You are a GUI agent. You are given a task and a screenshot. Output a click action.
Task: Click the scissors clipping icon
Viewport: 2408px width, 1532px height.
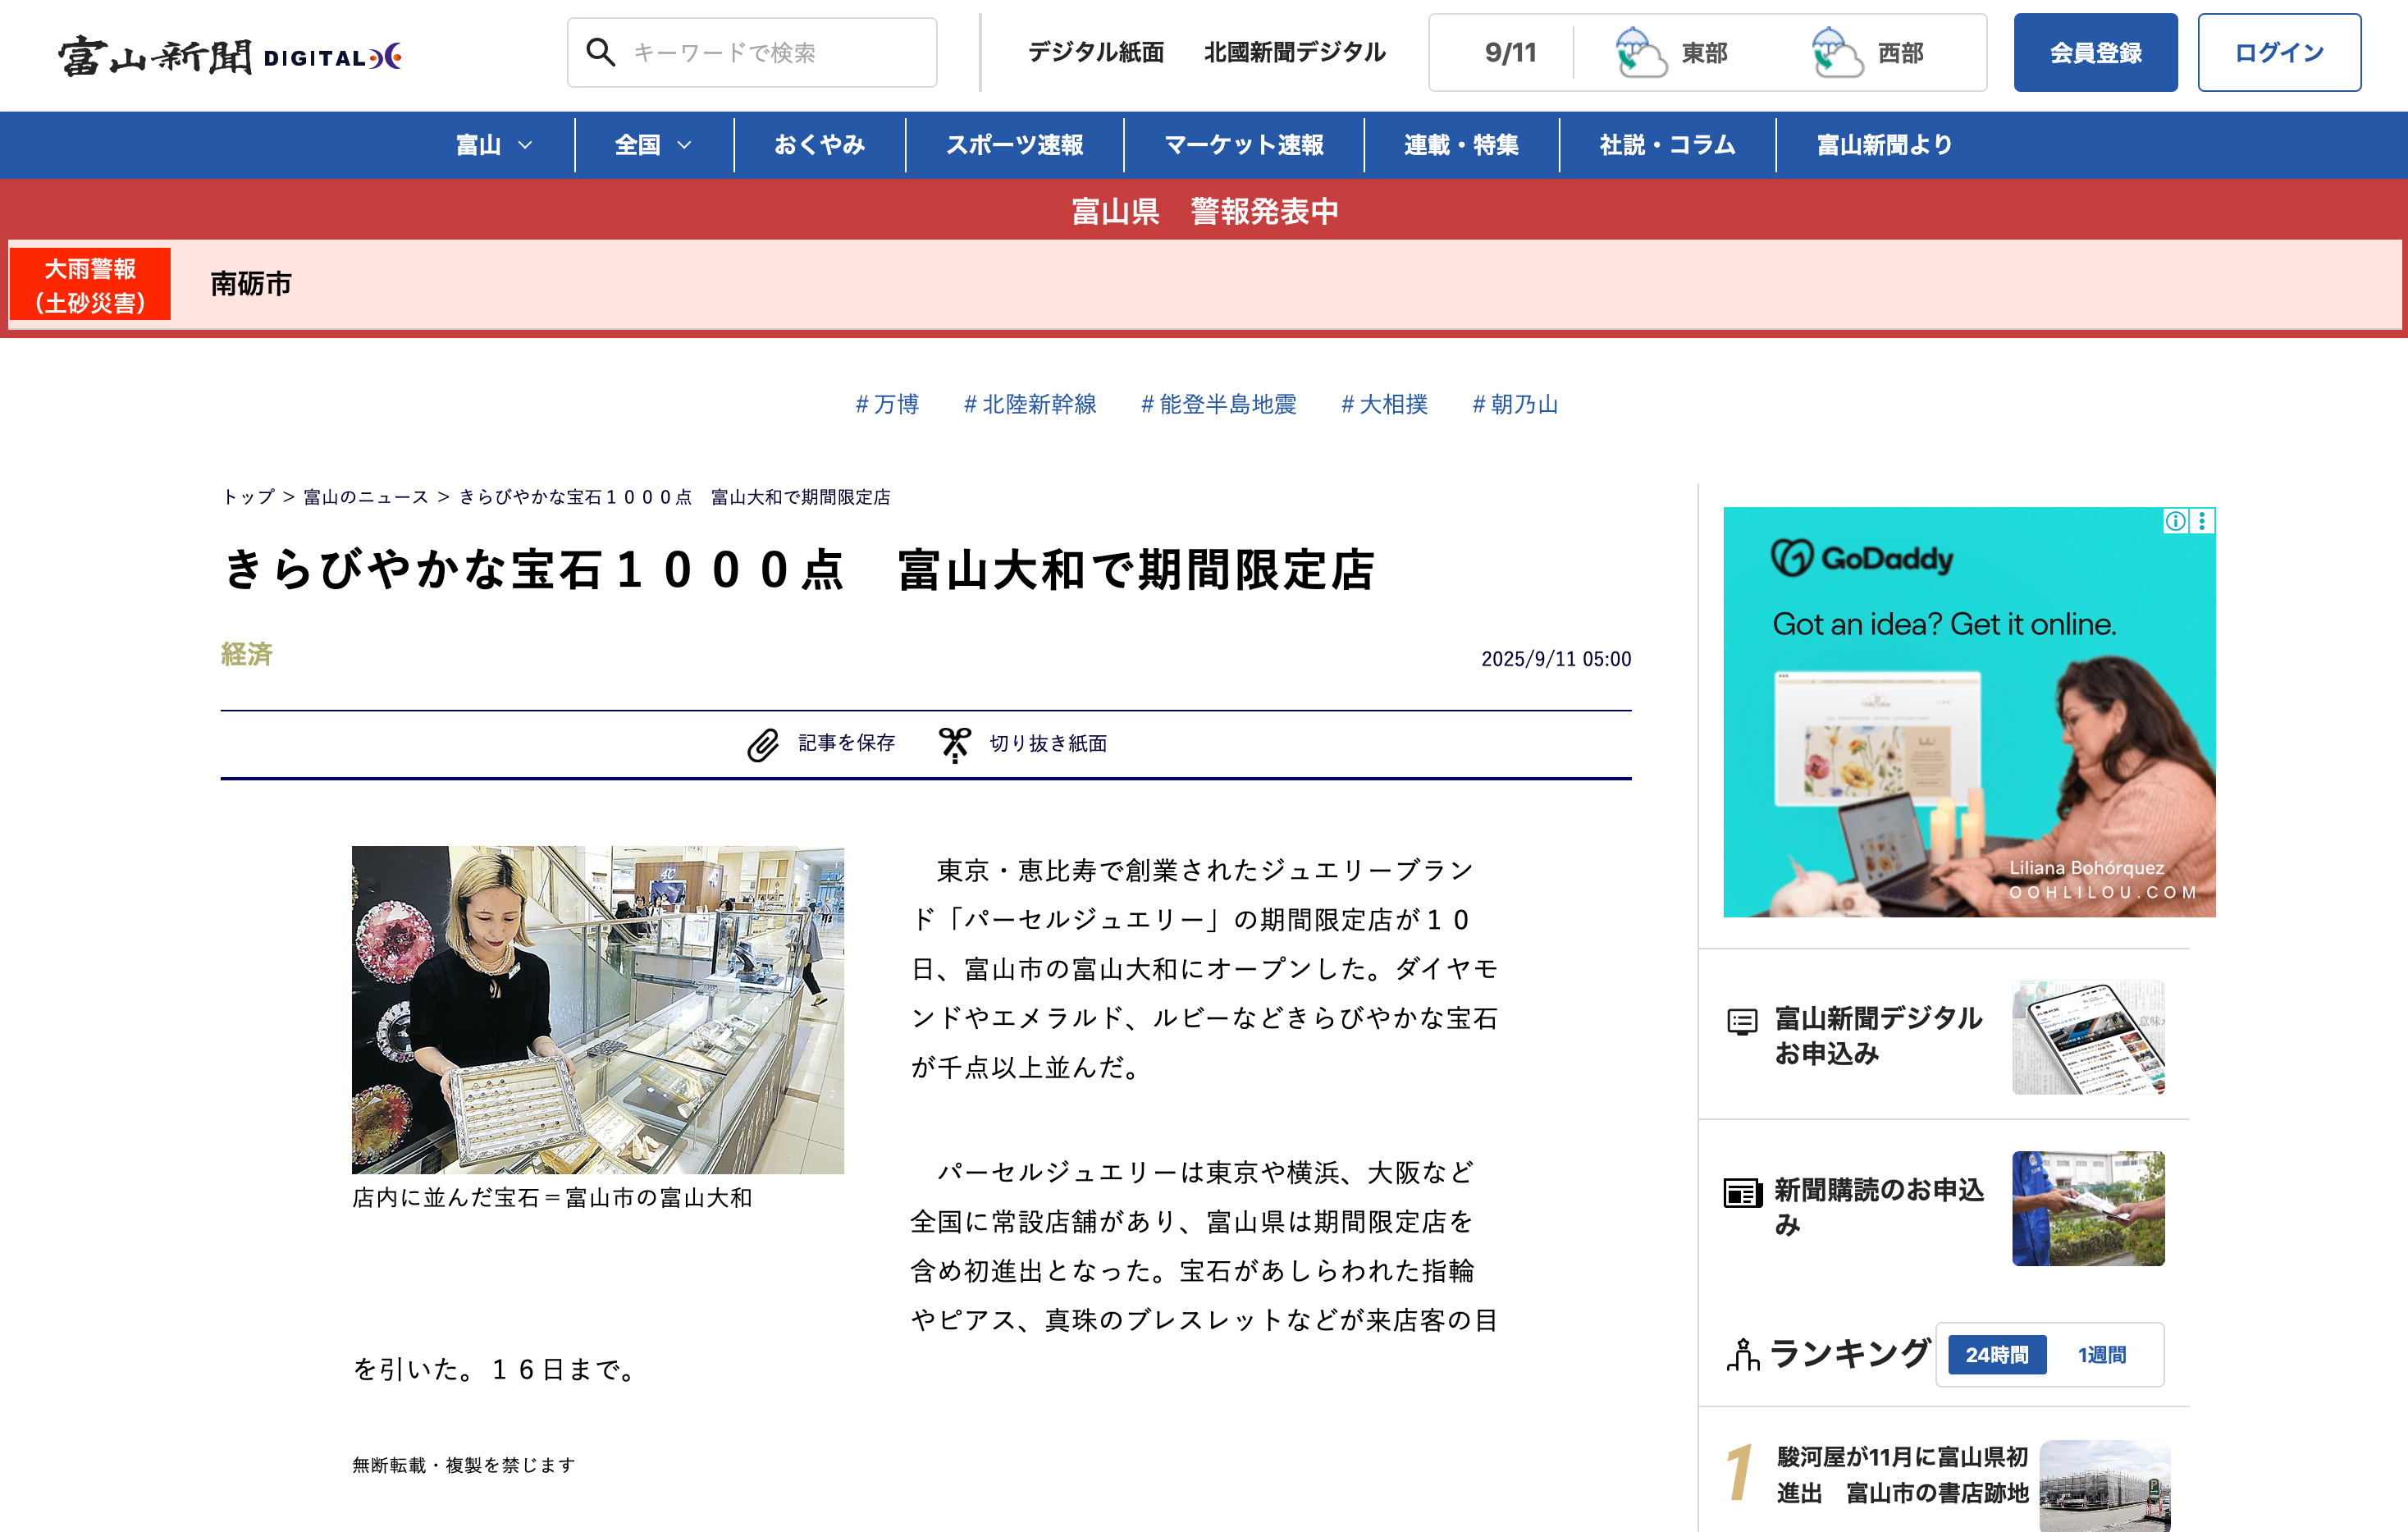(954, 744)
